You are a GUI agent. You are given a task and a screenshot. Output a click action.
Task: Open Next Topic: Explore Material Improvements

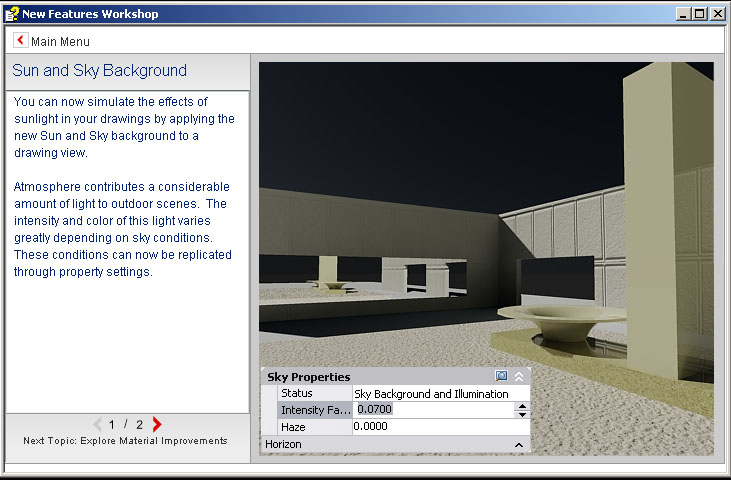[125, 441]
